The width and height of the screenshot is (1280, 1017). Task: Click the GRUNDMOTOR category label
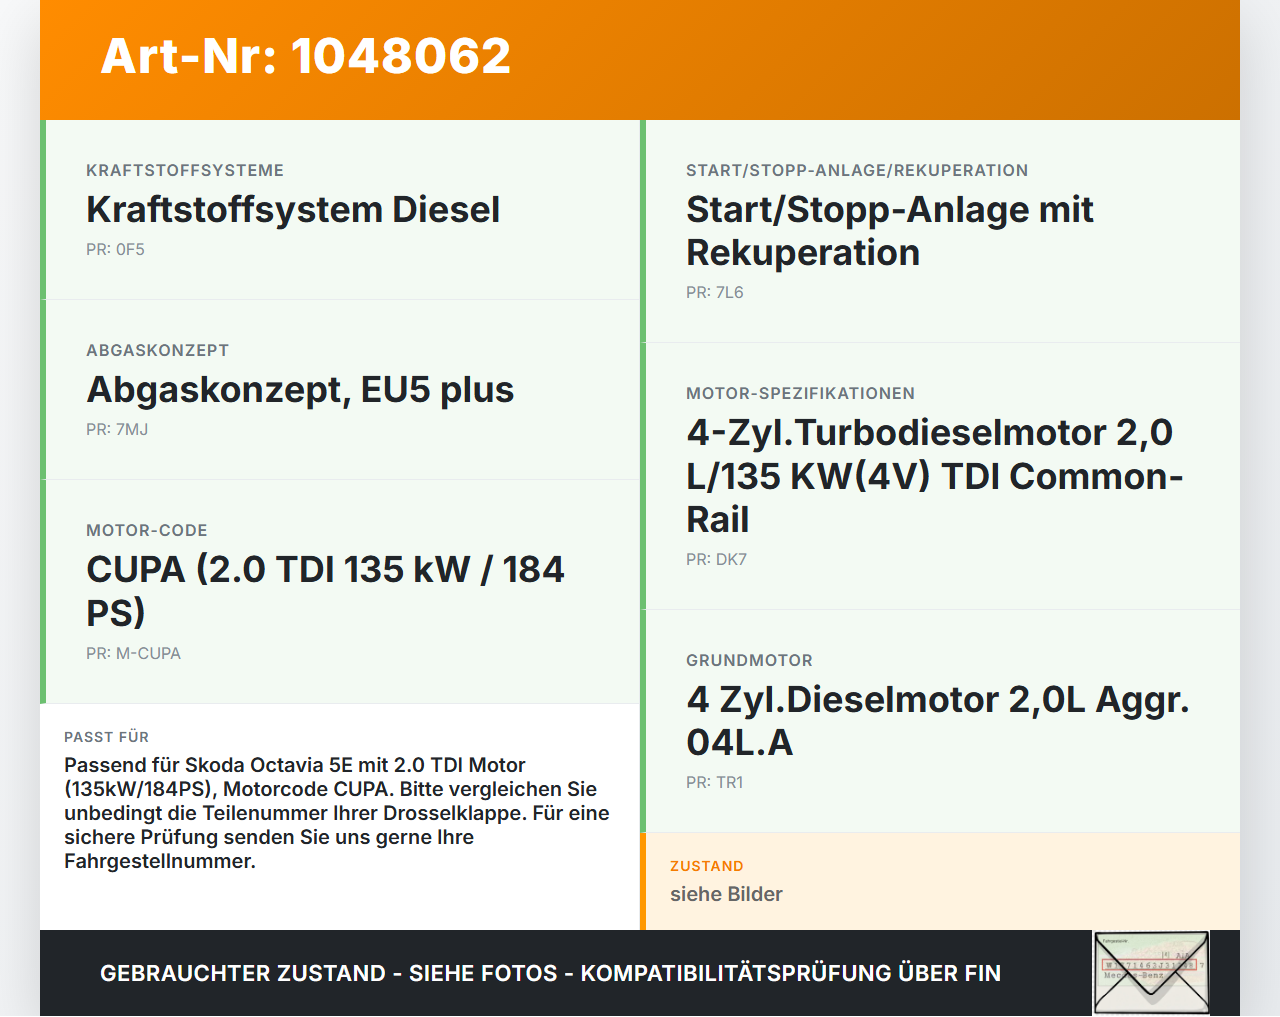pyautogui.click(x=750, y=661)
